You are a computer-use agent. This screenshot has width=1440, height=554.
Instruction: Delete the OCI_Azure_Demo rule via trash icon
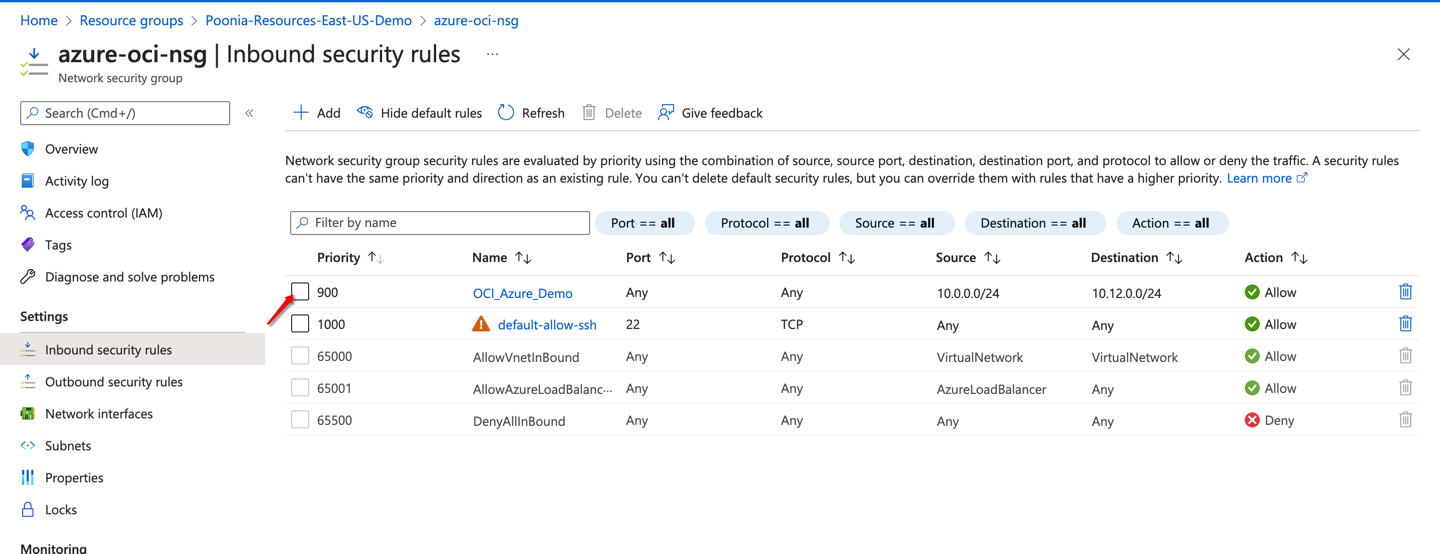1405,292
